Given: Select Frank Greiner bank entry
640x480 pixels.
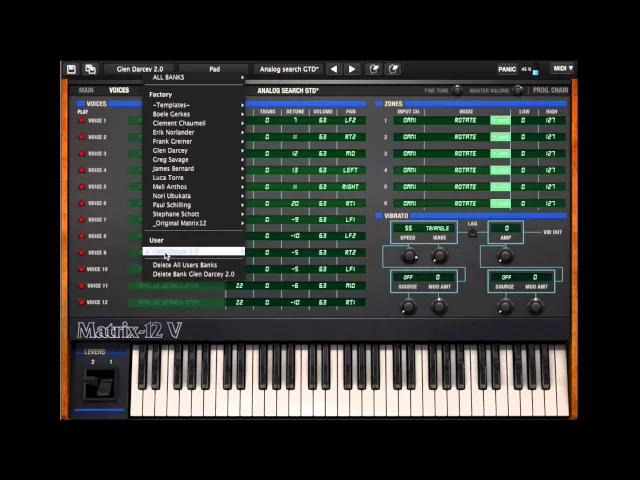Looking at the screenshot, I should [194, 141].
